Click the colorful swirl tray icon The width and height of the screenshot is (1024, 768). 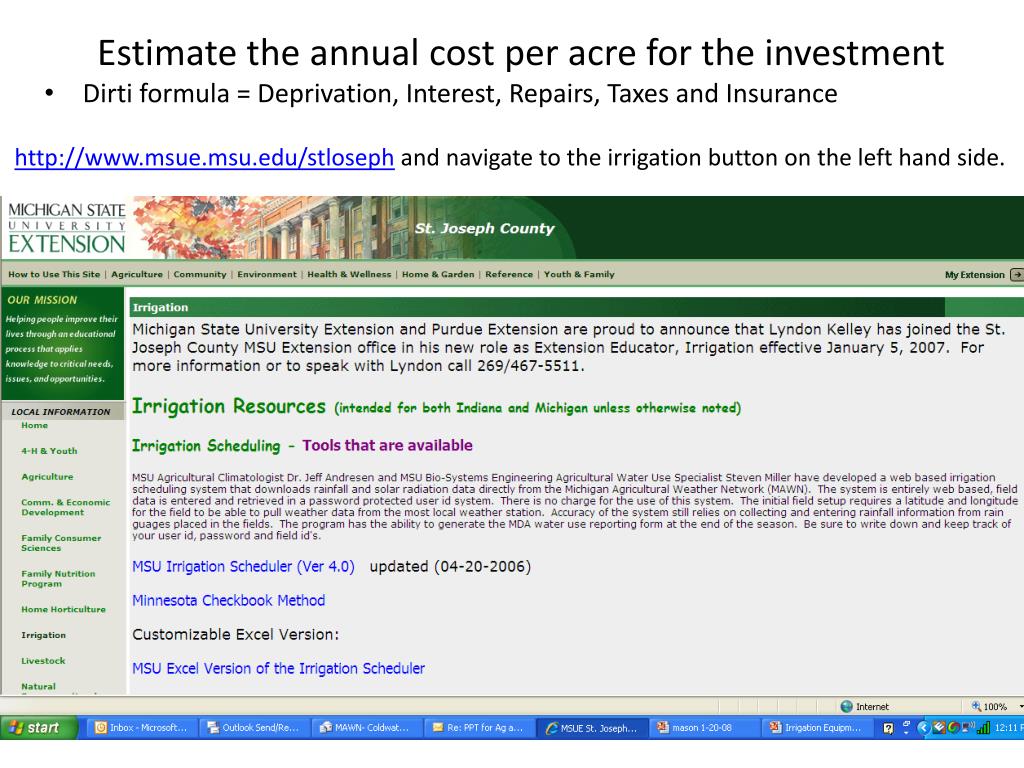point(953,728)
